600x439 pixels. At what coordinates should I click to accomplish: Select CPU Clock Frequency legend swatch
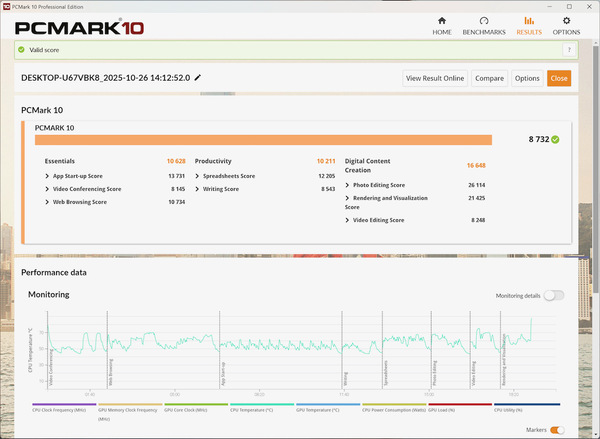click(64, 404)
